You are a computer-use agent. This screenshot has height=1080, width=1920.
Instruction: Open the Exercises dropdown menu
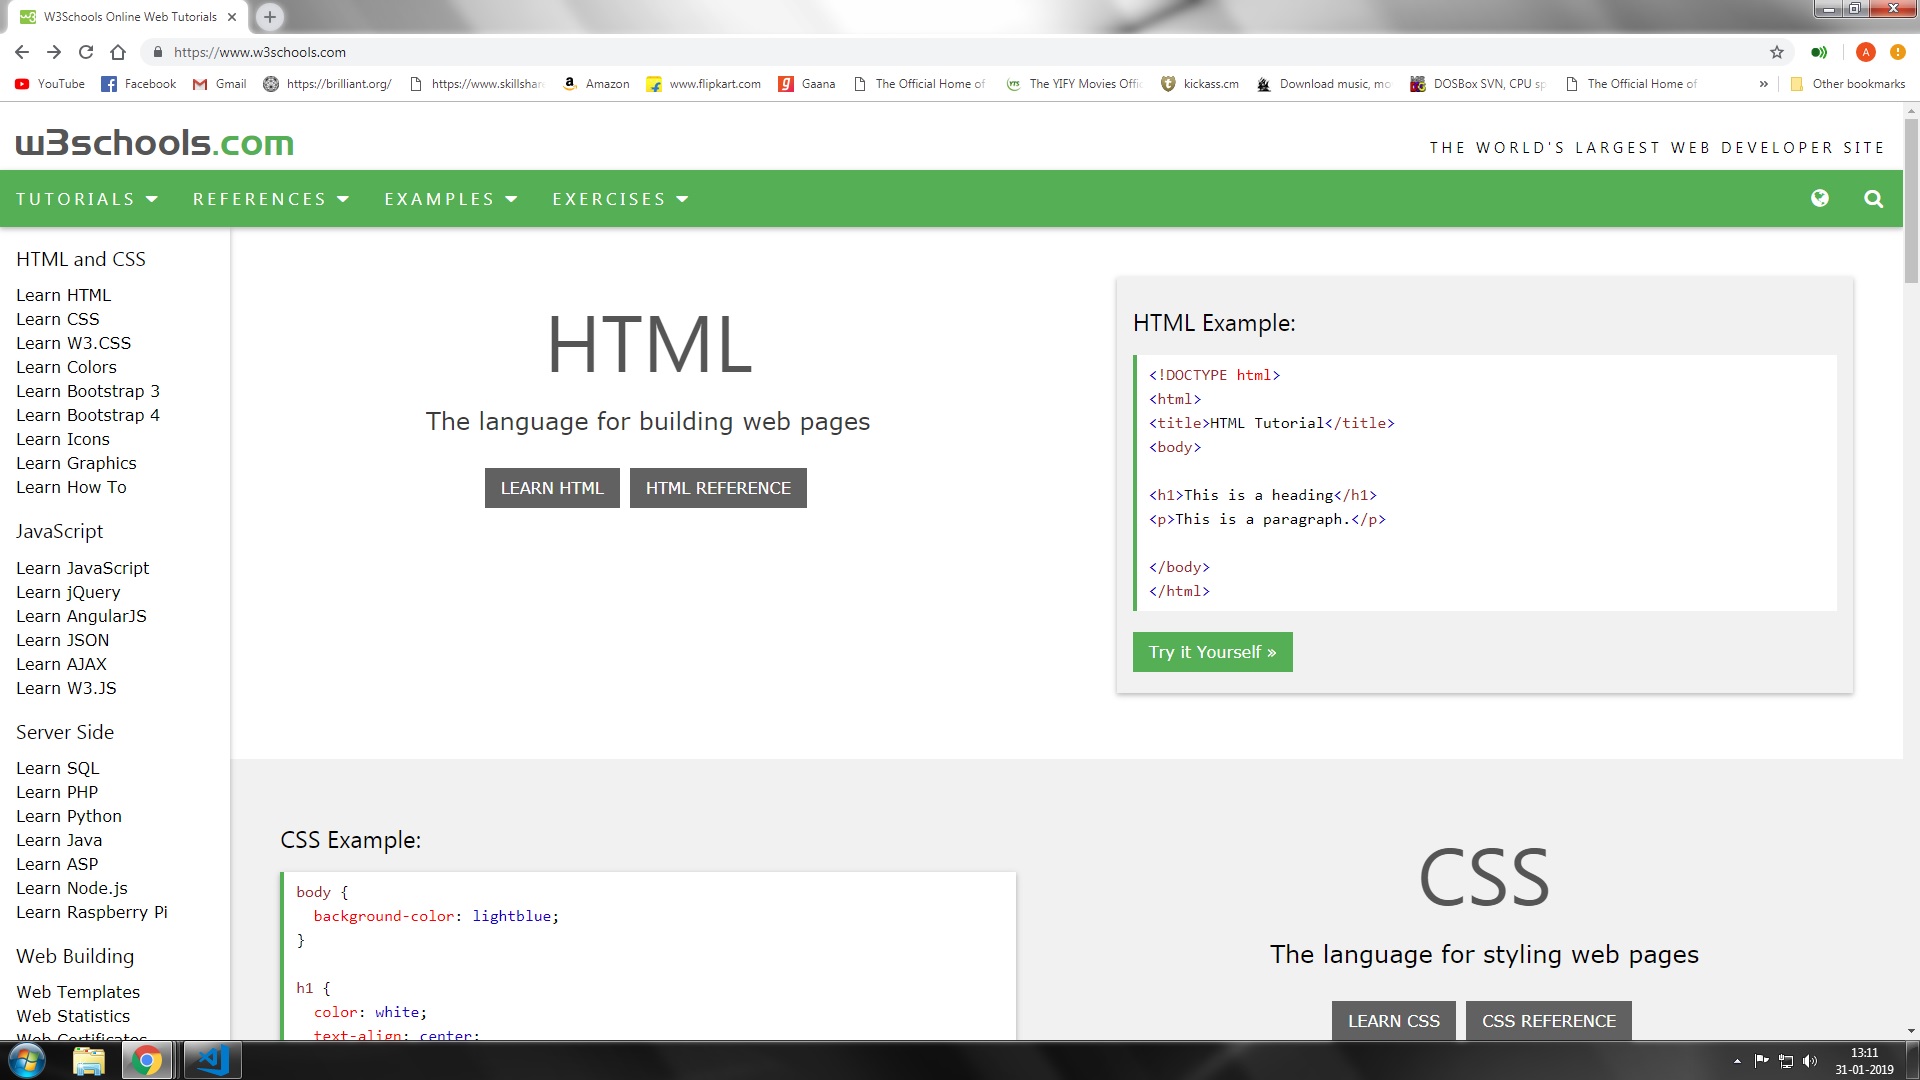tap(620, 199)
